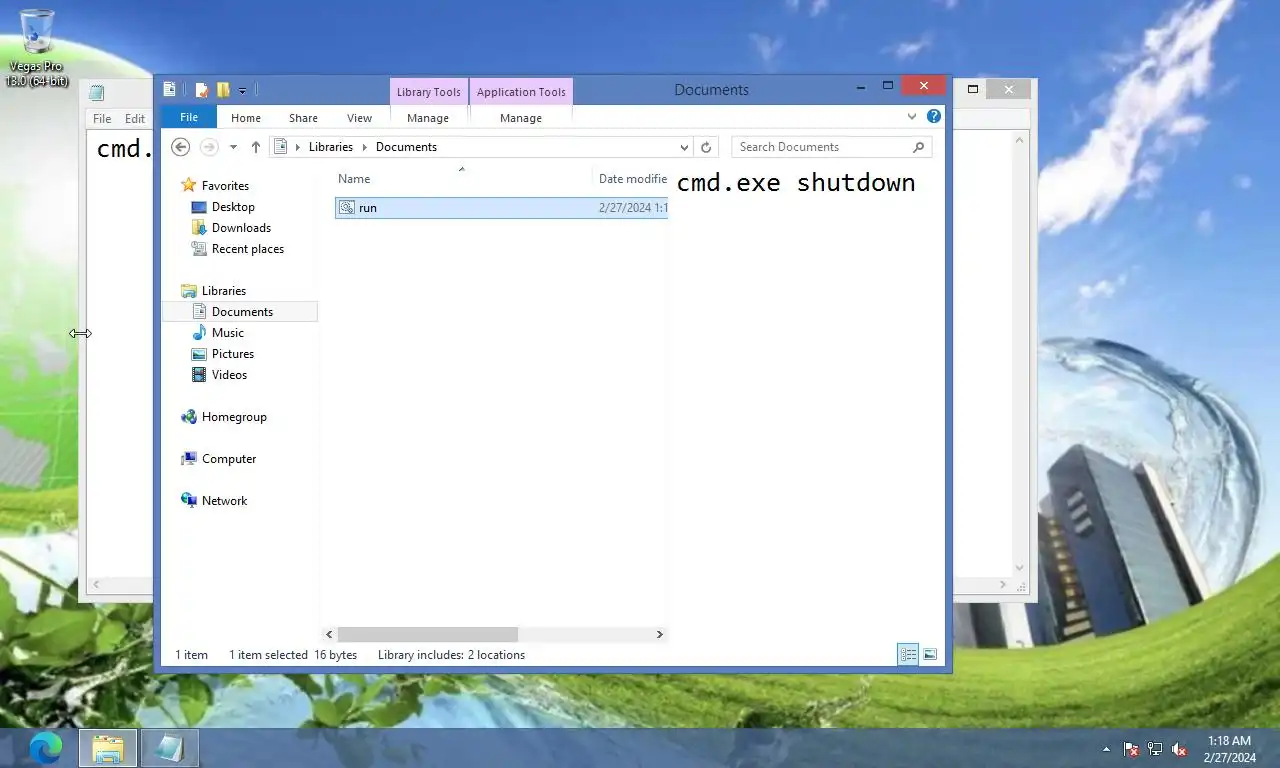The image size is (1280, 768).
Task: Click the file list horizontal scrollbar thumb
Action: tap(427, 634)
